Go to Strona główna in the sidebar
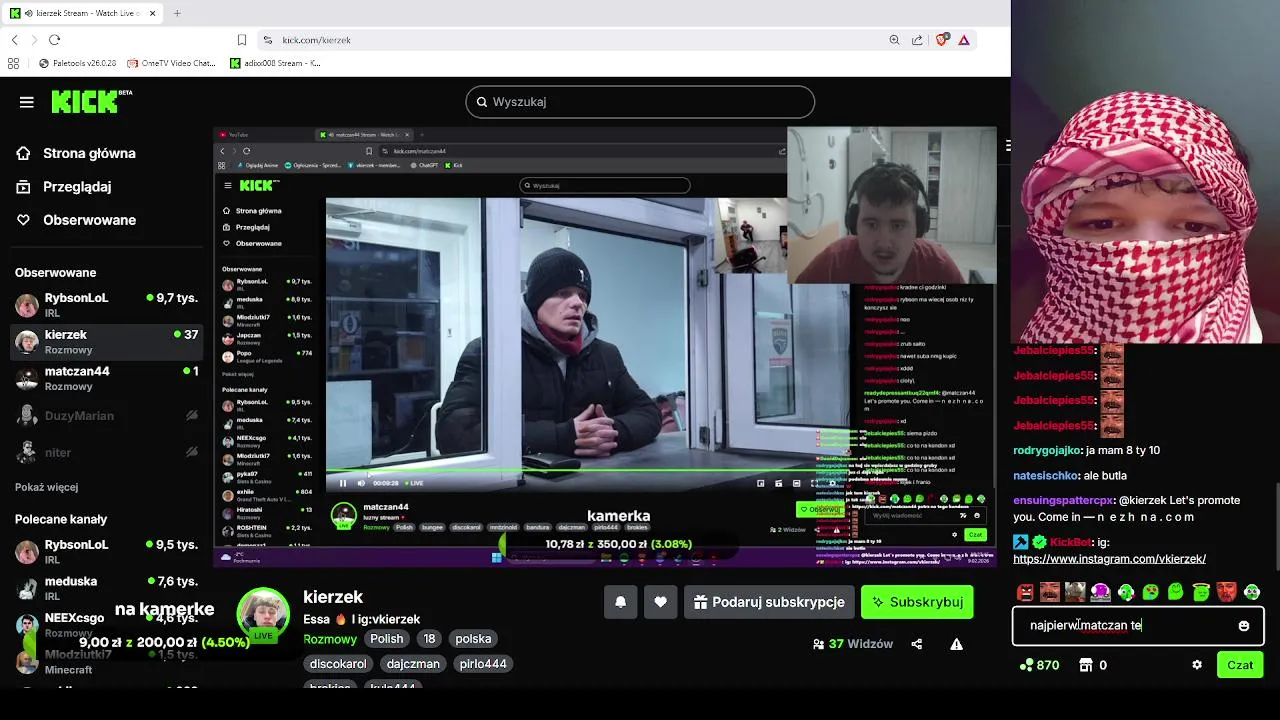1280x720 pixels. pos(89,153)
